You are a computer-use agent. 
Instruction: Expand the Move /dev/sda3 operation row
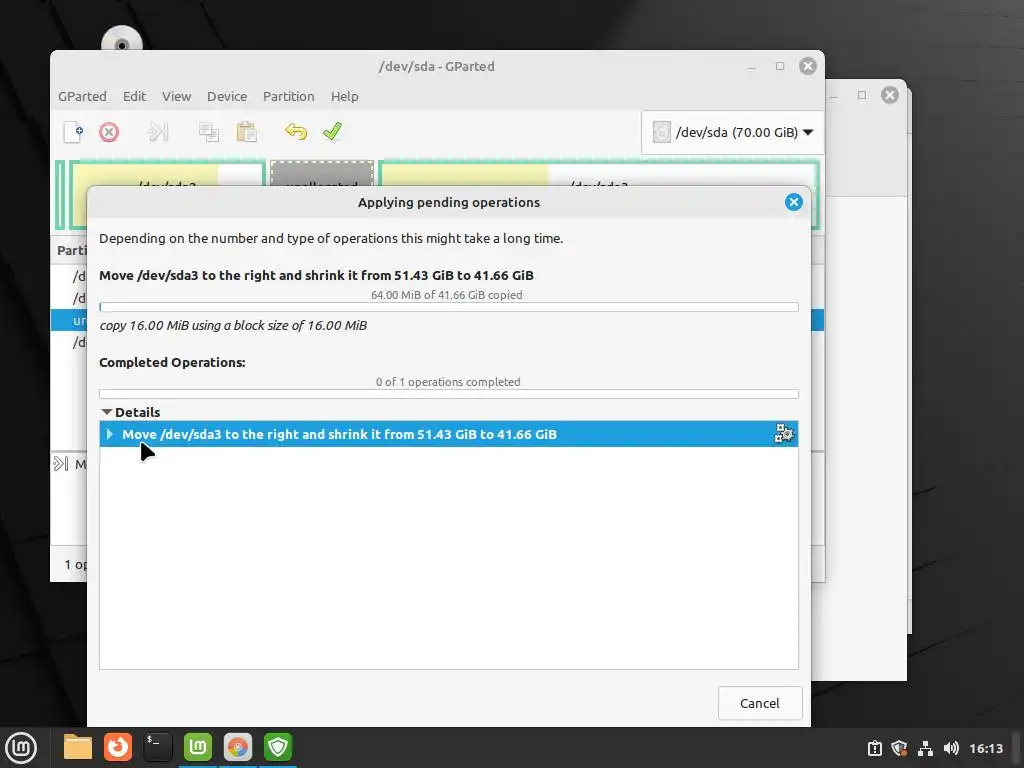[x=110, y=434]
